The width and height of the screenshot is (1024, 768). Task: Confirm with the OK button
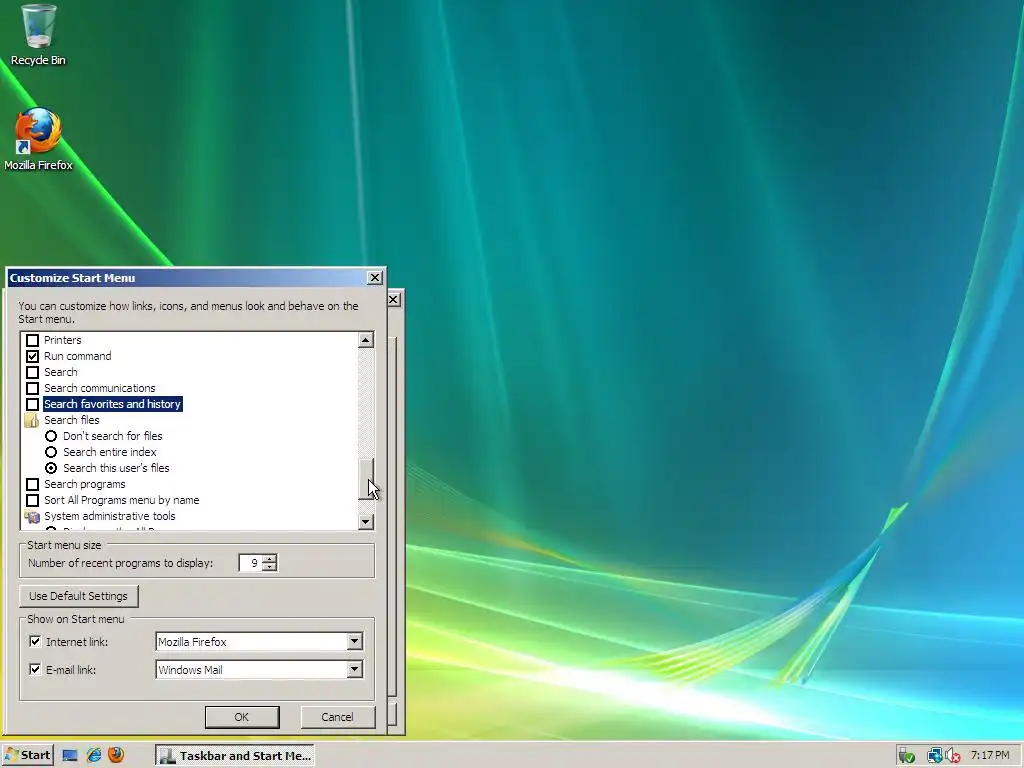242,717
